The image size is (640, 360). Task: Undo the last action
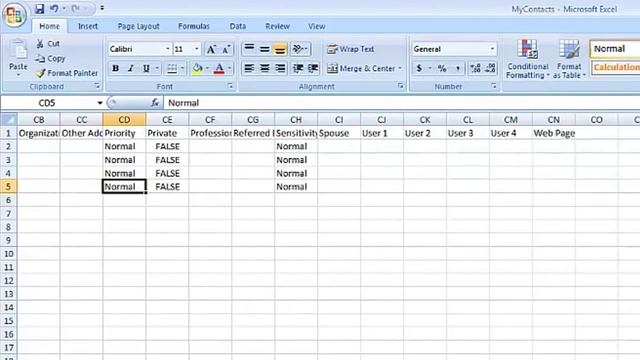click(x=54, y=9)
